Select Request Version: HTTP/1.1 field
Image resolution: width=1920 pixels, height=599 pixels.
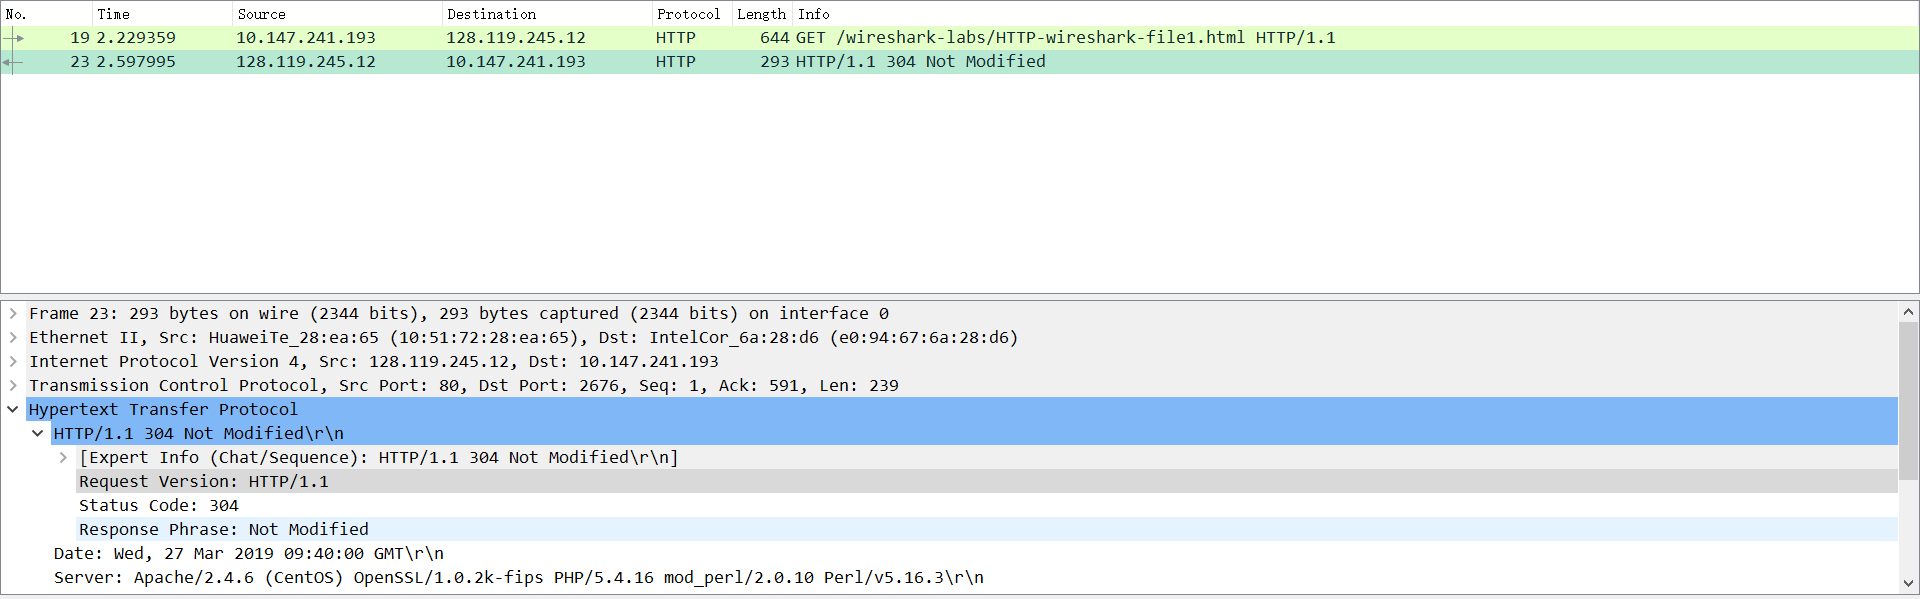(987, 481)
